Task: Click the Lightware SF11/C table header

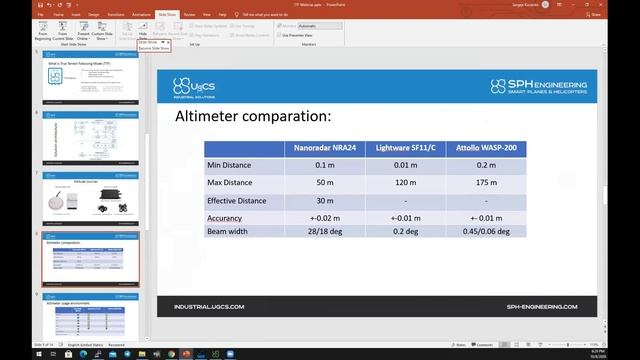Action: [x=405, y=148]
